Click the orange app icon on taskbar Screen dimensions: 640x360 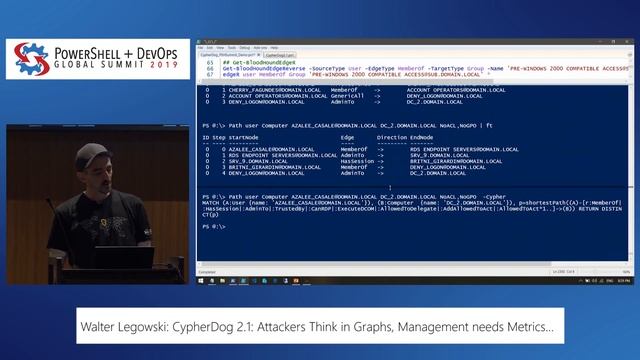pos(296,281)
